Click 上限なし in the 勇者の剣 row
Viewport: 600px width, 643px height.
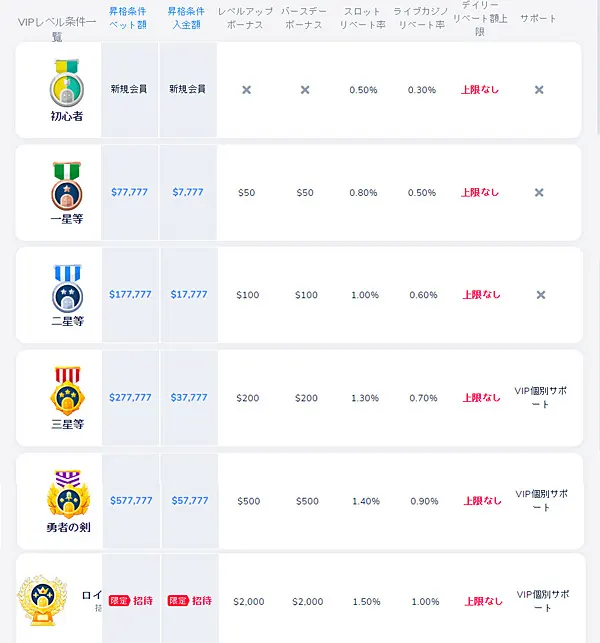481,500
